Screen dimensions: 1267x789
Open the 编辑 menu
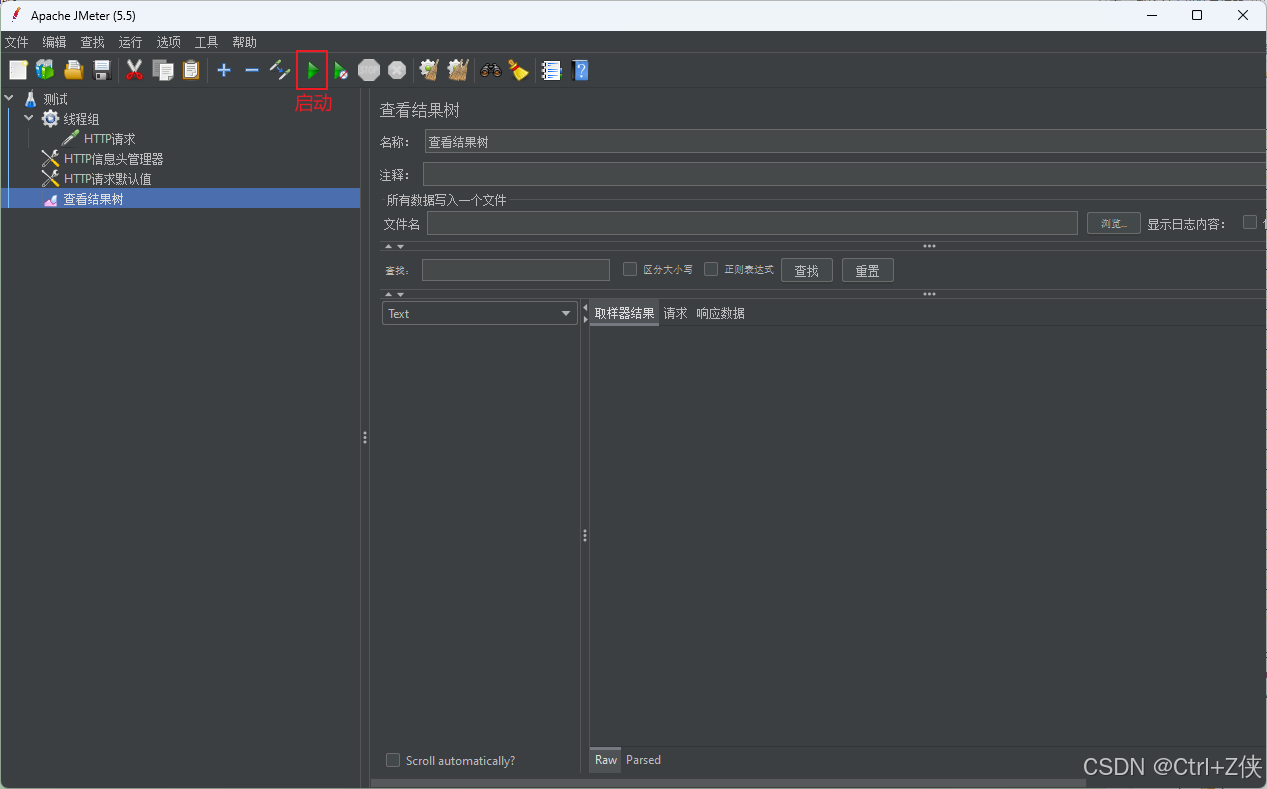pos(54,42)
